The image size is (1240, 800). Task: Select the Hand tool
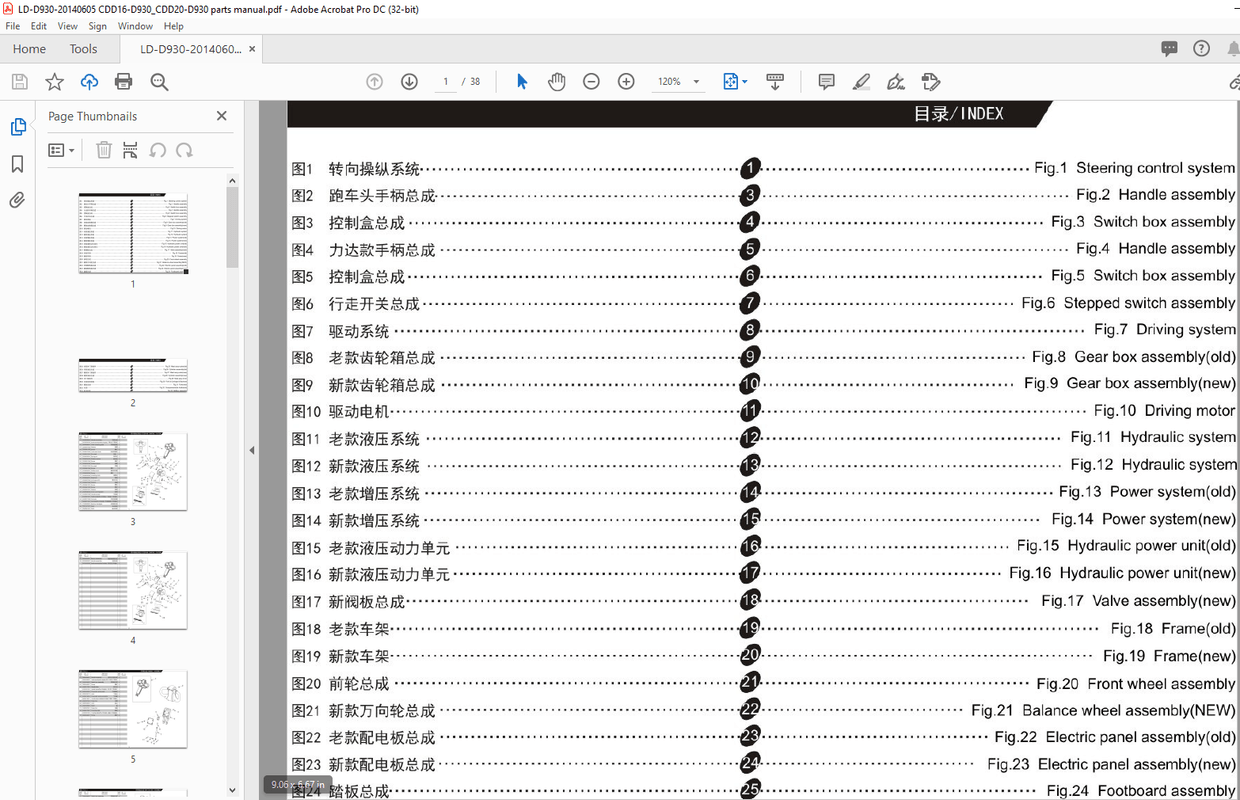tap(556, 81)
